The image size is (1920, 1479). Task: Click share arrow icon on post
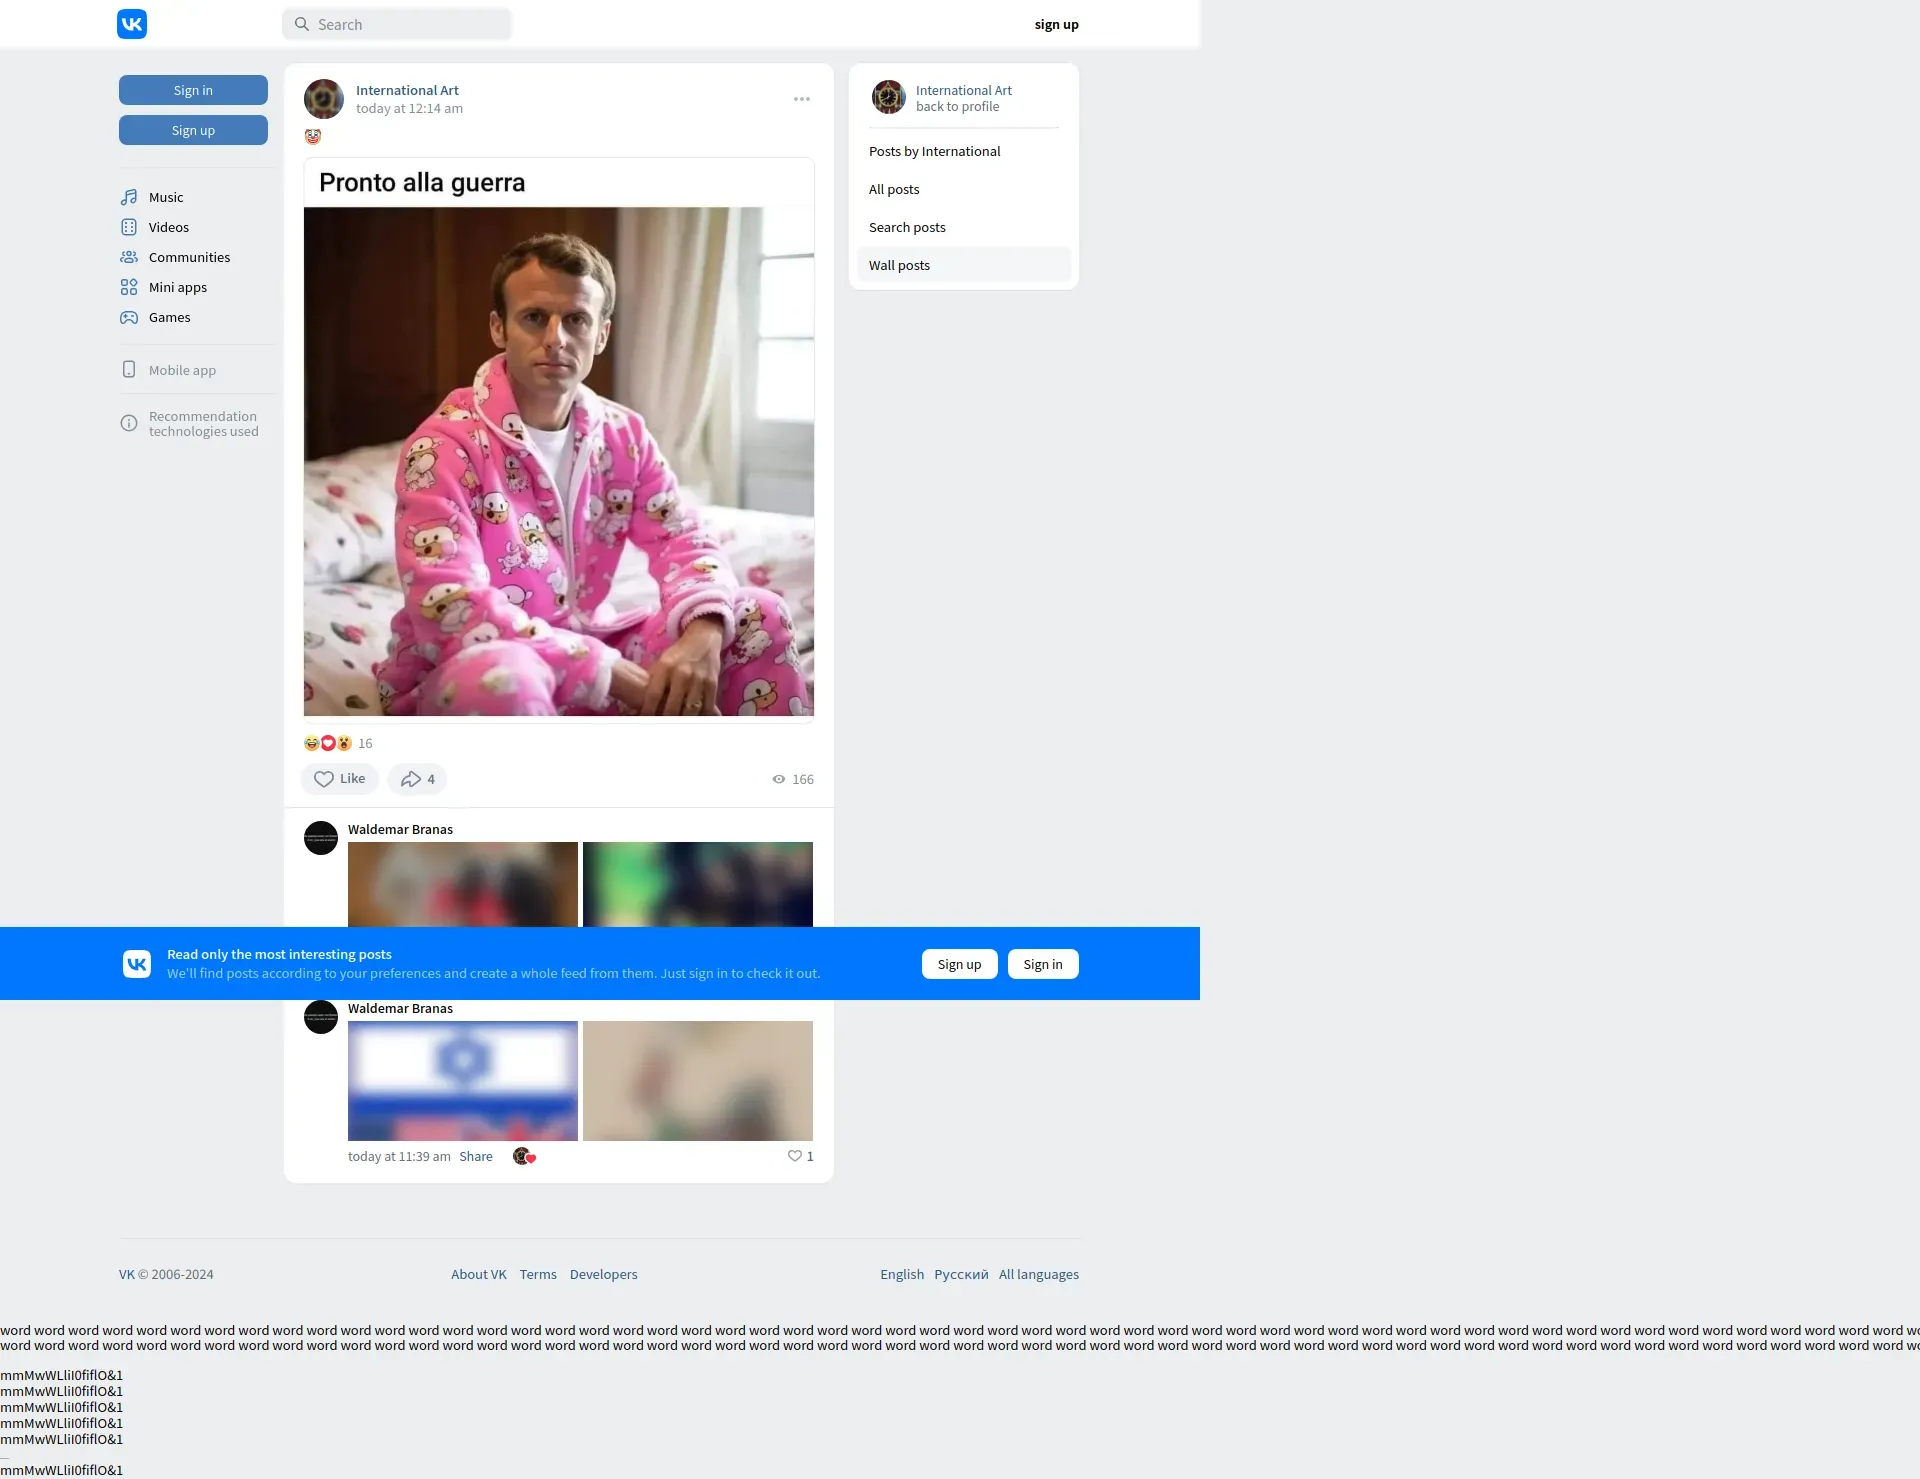tap(411, 779)
